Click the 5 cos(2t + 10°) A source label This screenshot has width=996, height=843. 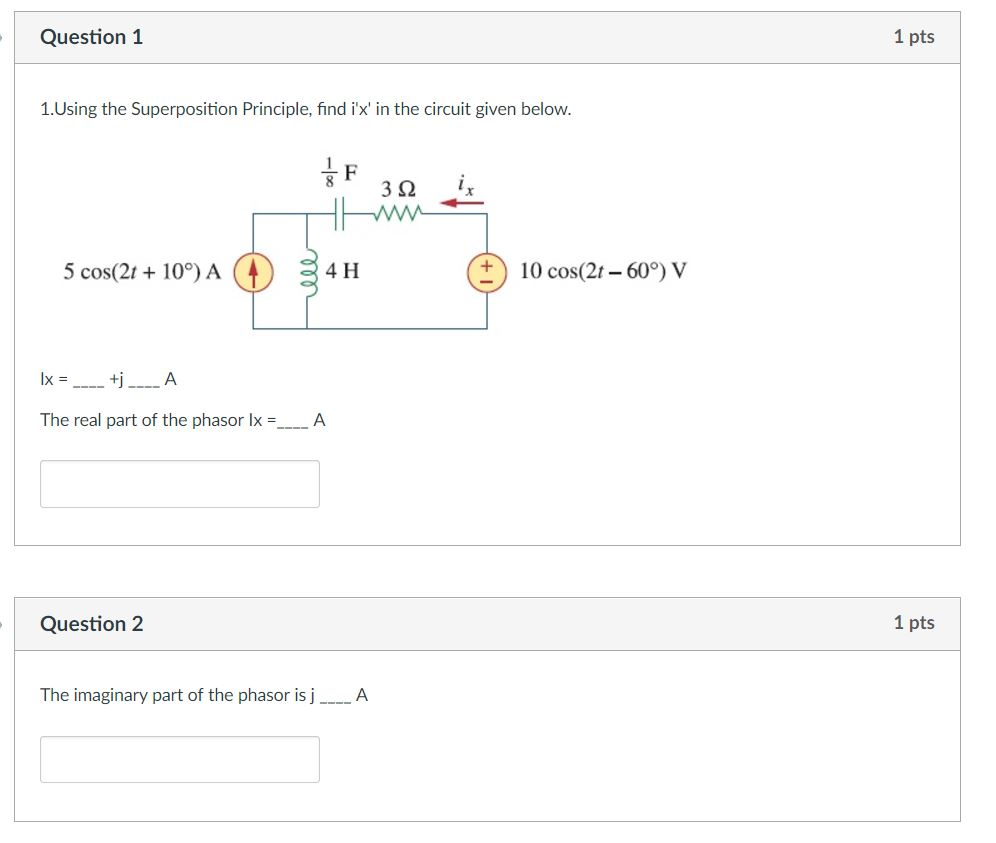point(138,269)
